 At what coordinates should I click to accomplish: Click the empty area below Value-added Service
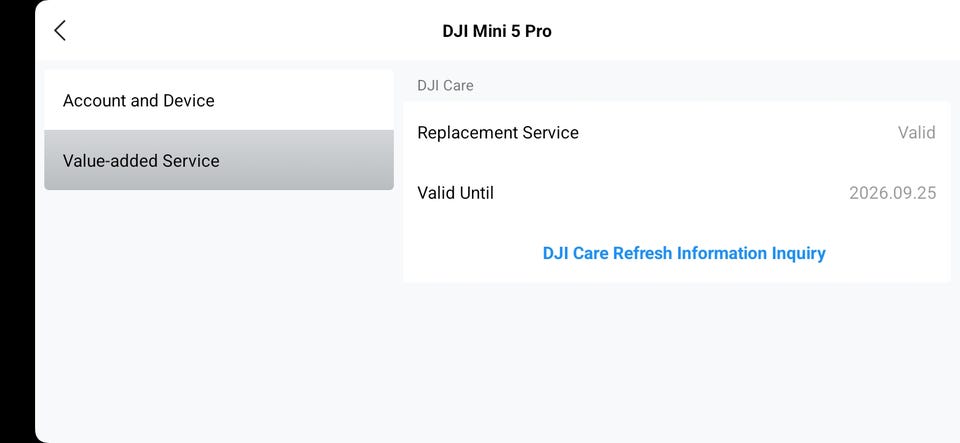[x=218, y=310]
